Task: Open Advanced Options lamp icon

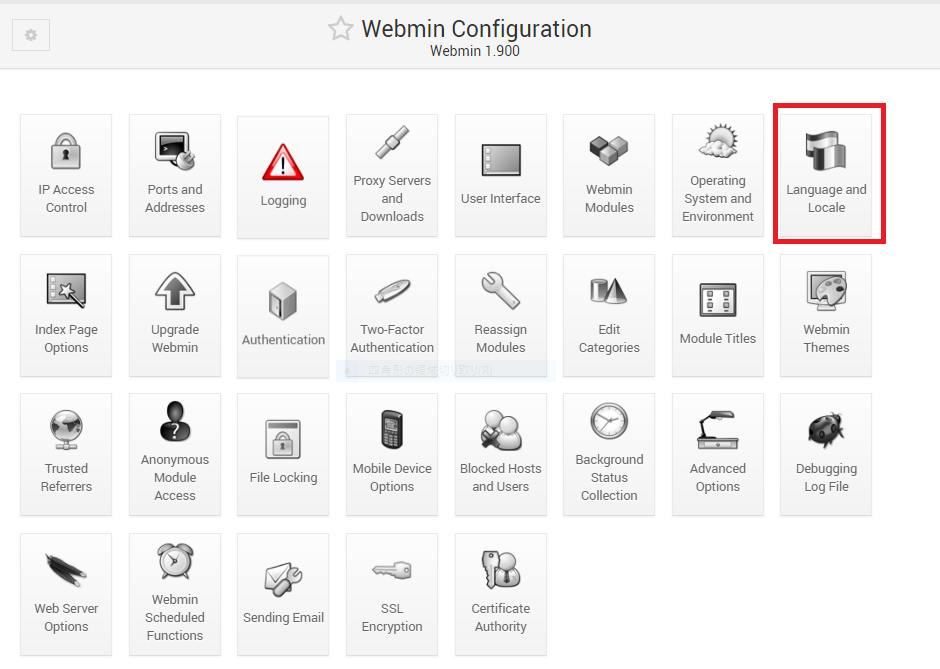Action: 718,430
